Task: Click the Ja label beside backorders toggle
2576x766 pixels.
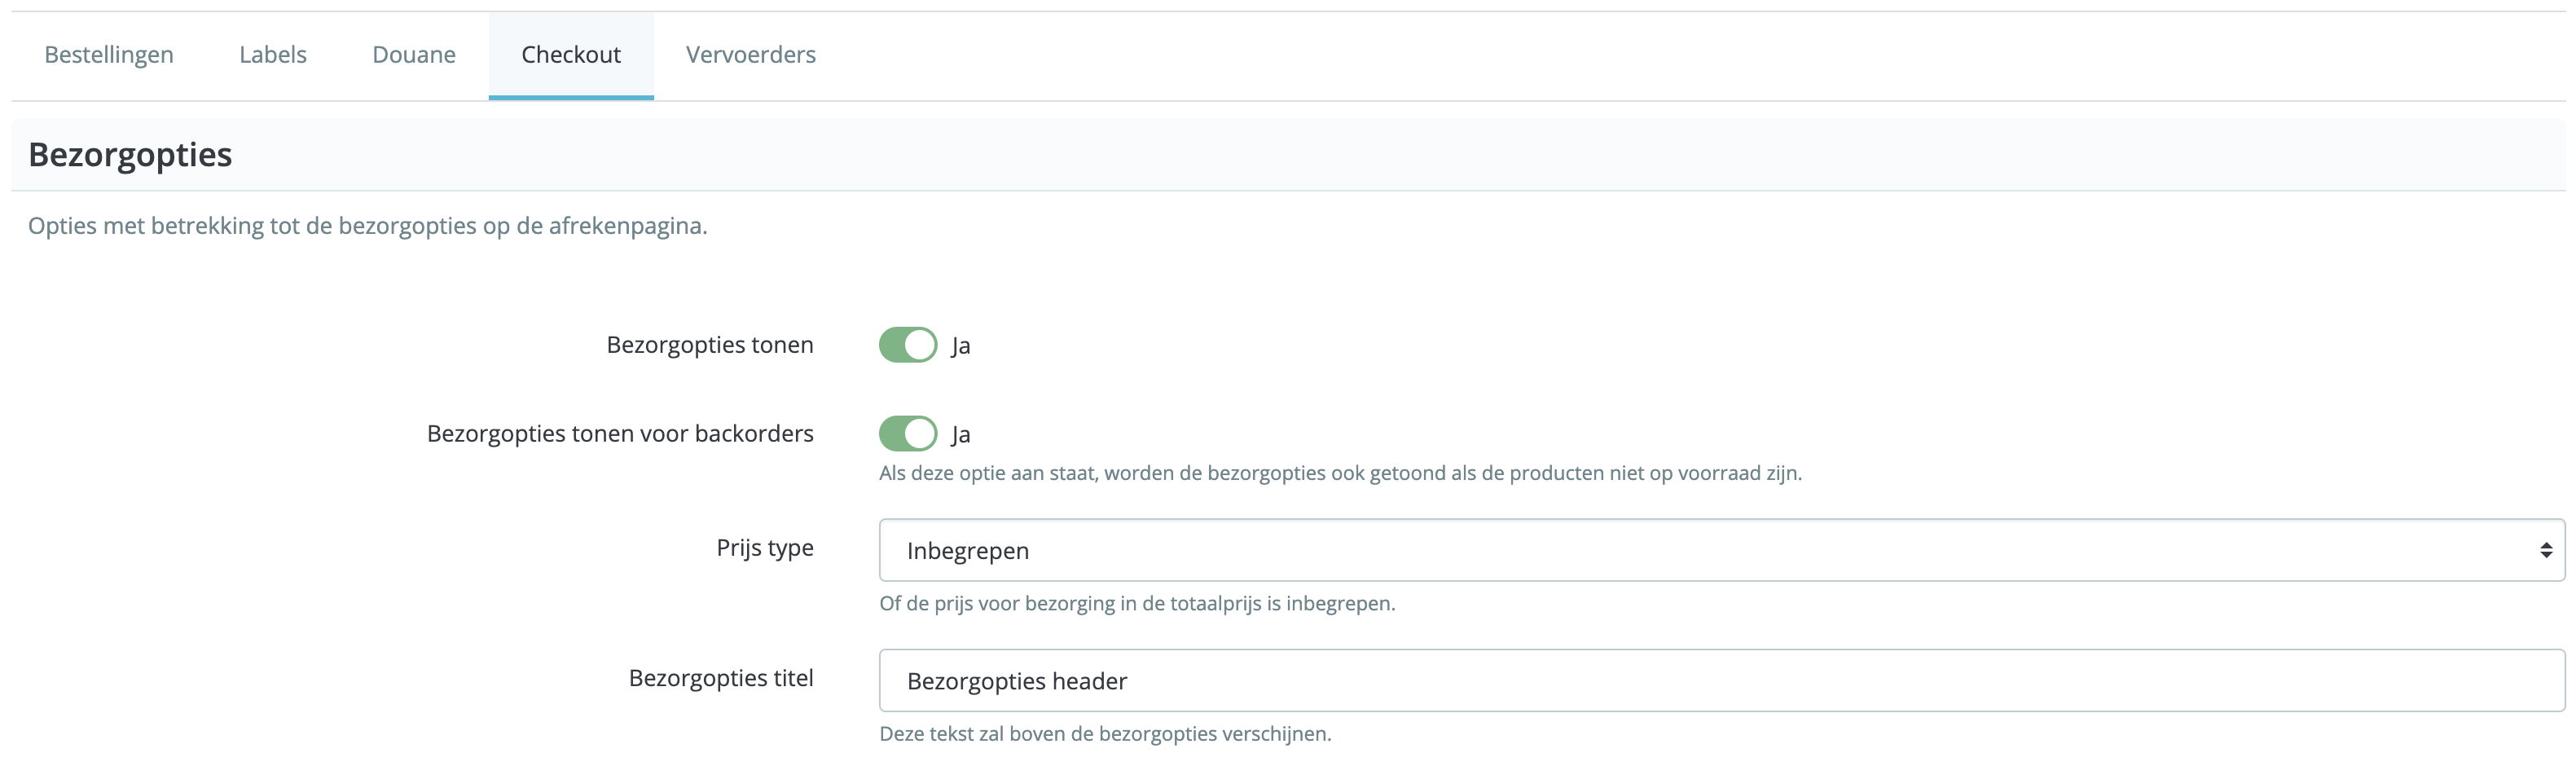Action: pos(961,433)
